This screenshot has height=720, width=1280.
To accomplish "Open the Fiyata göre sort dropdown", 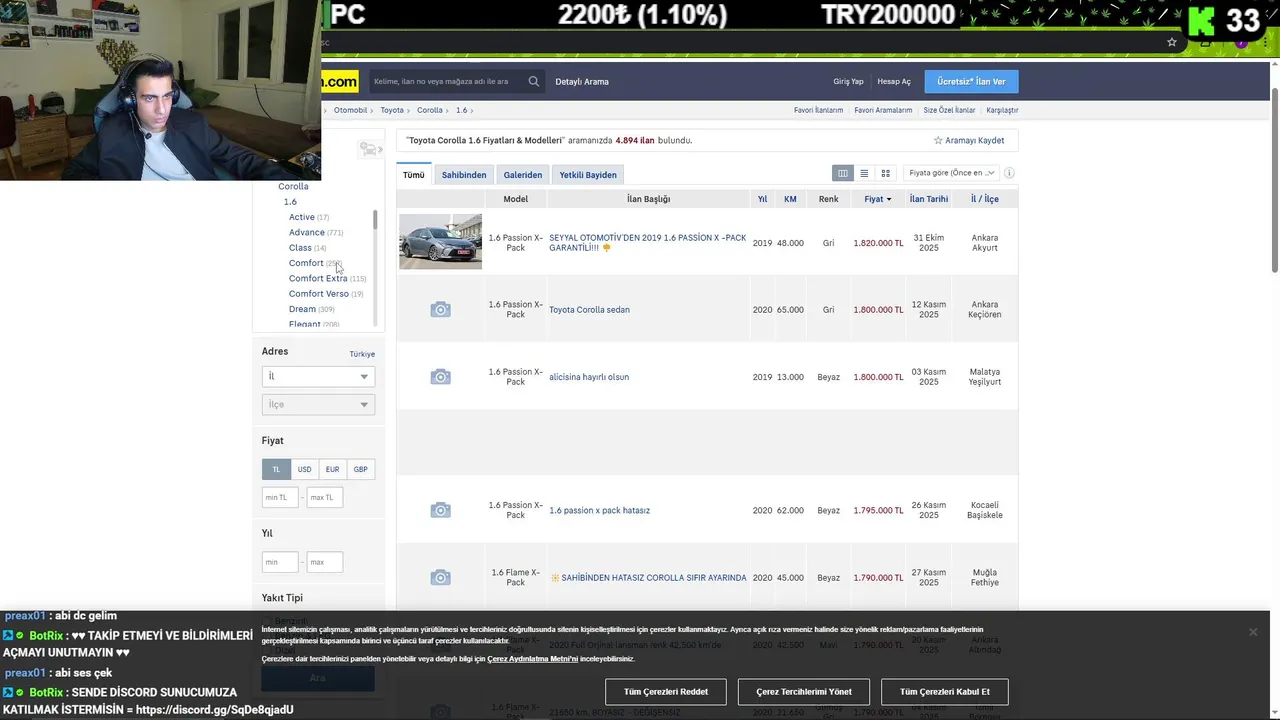I will click(950, 173).
